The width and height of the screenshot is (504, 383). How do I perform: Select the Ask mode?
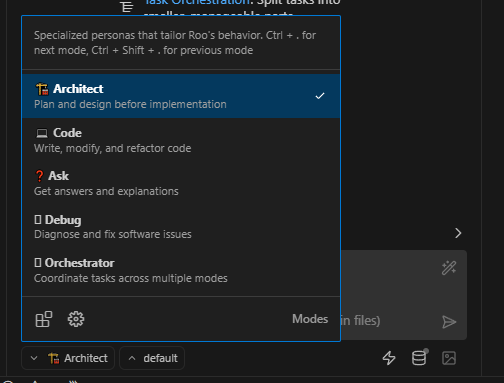[x=181, y=183]
